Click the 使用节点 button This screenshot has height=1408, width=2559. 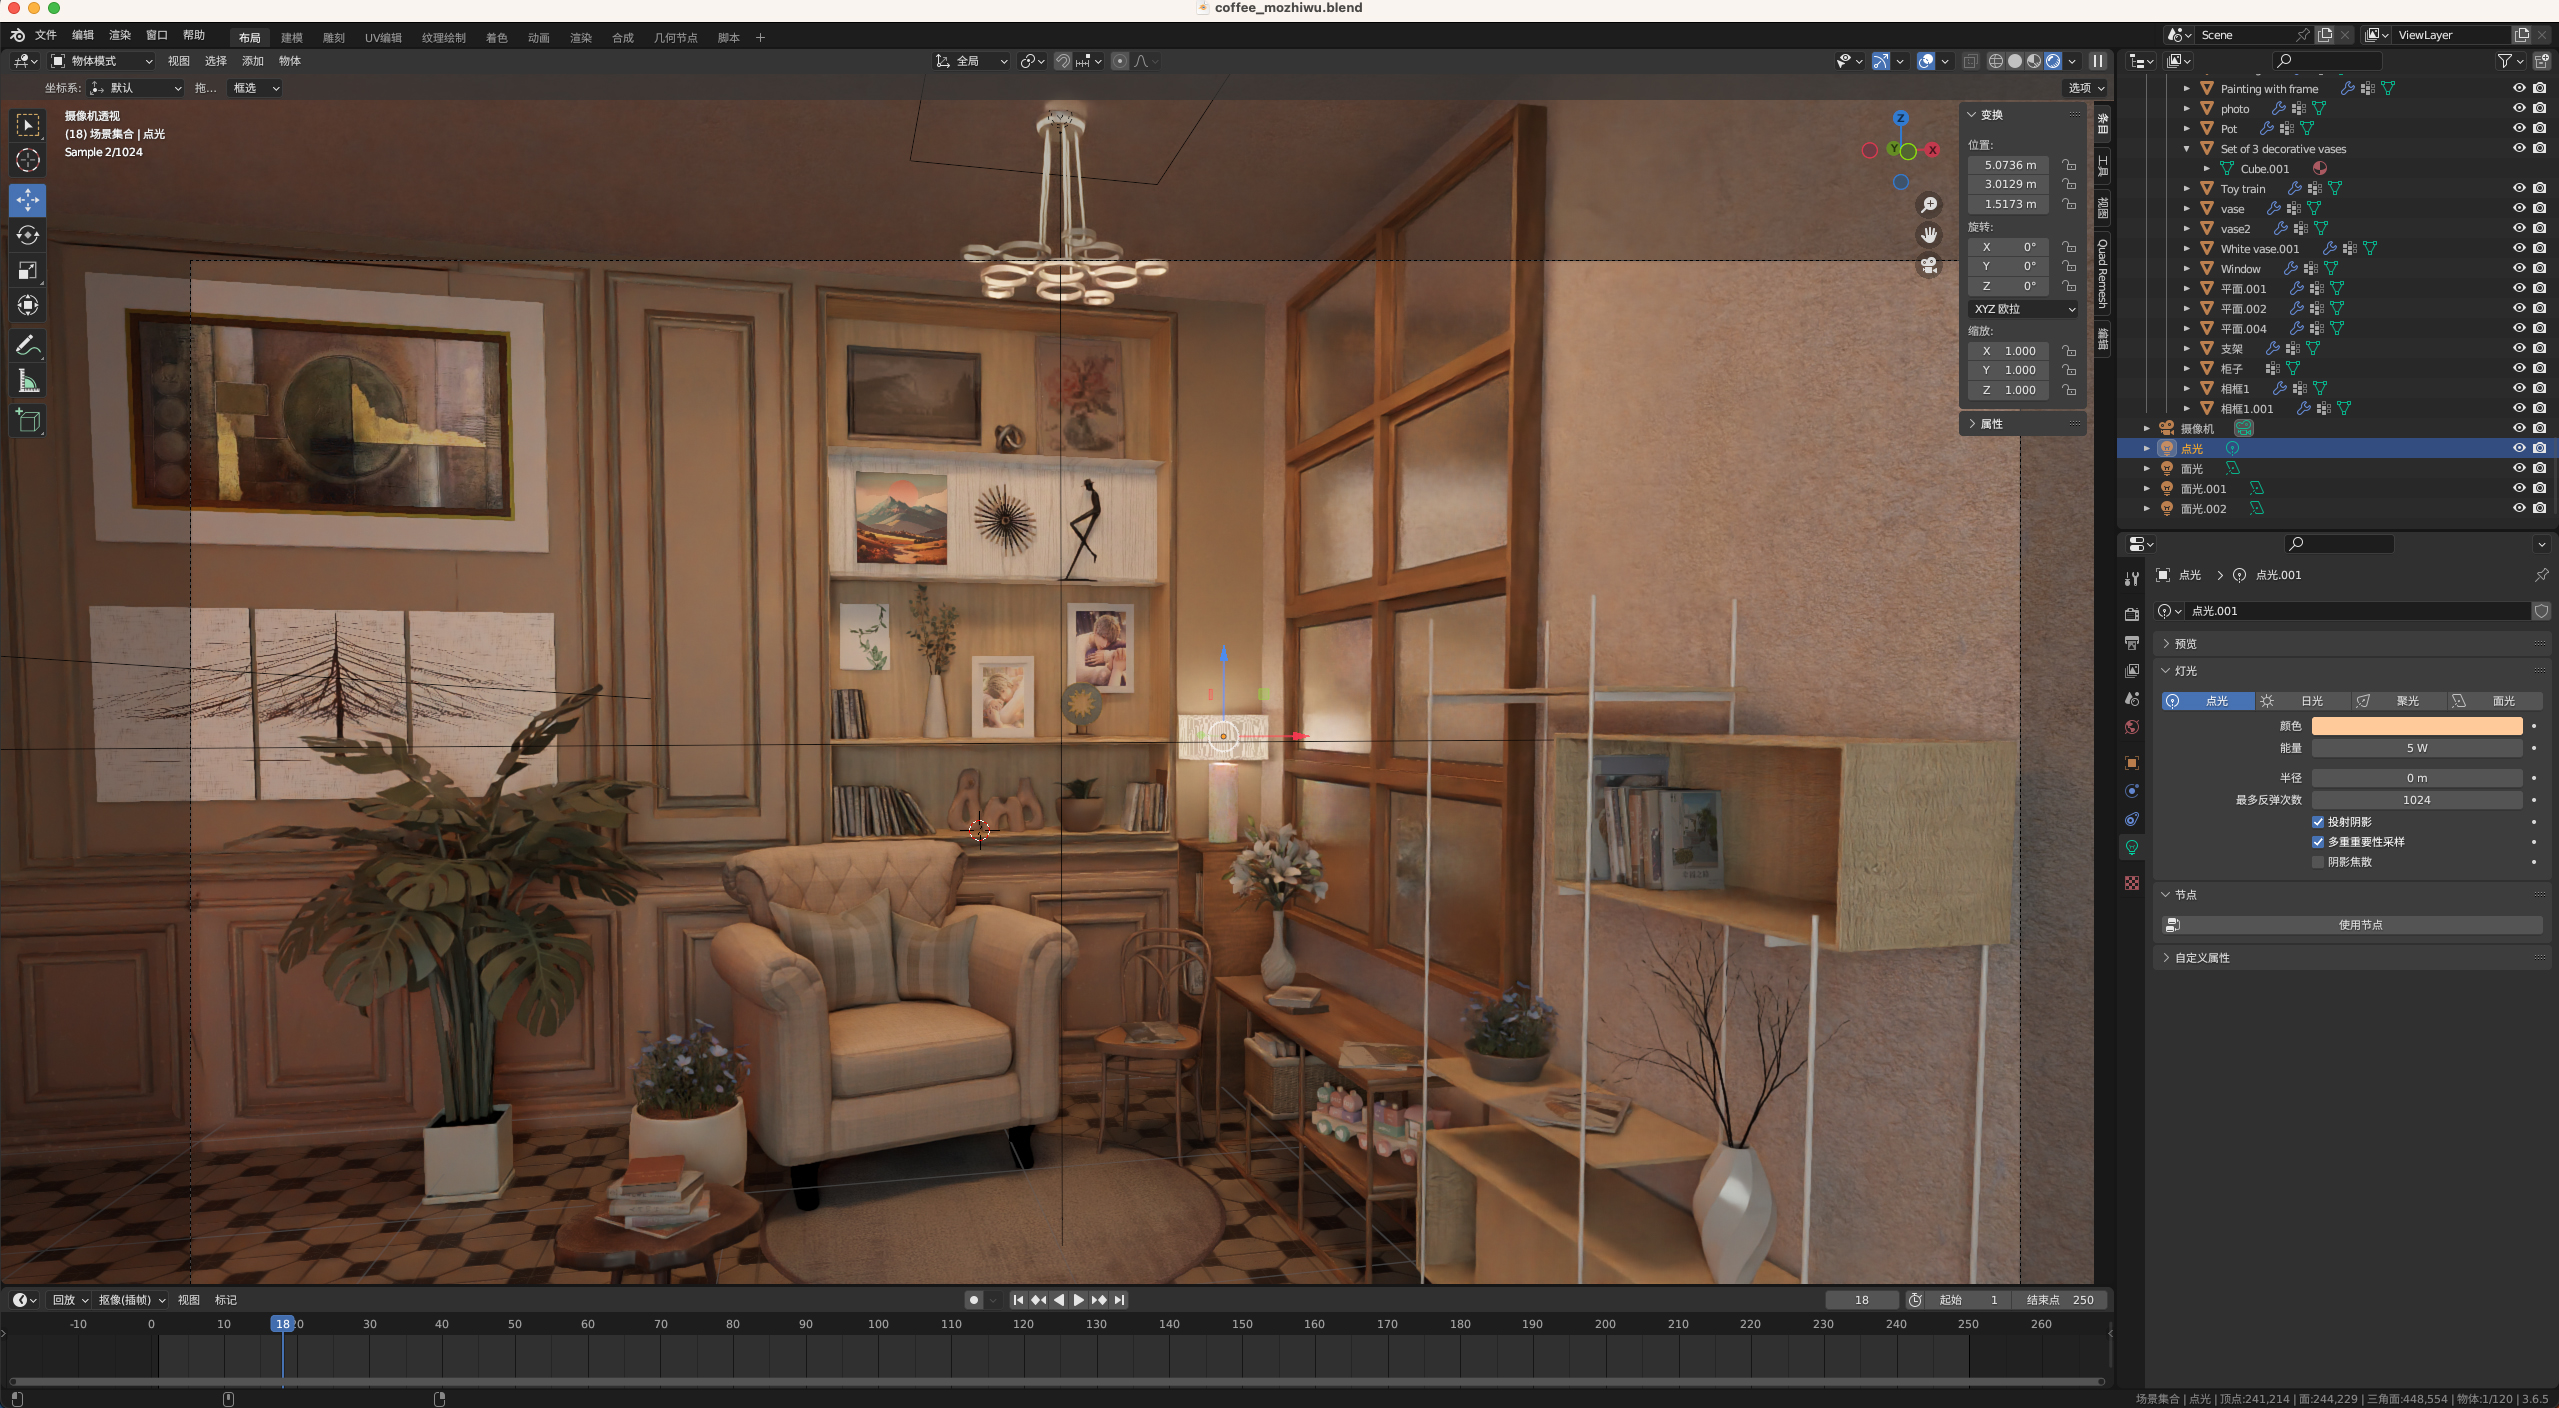(2359, 925)
